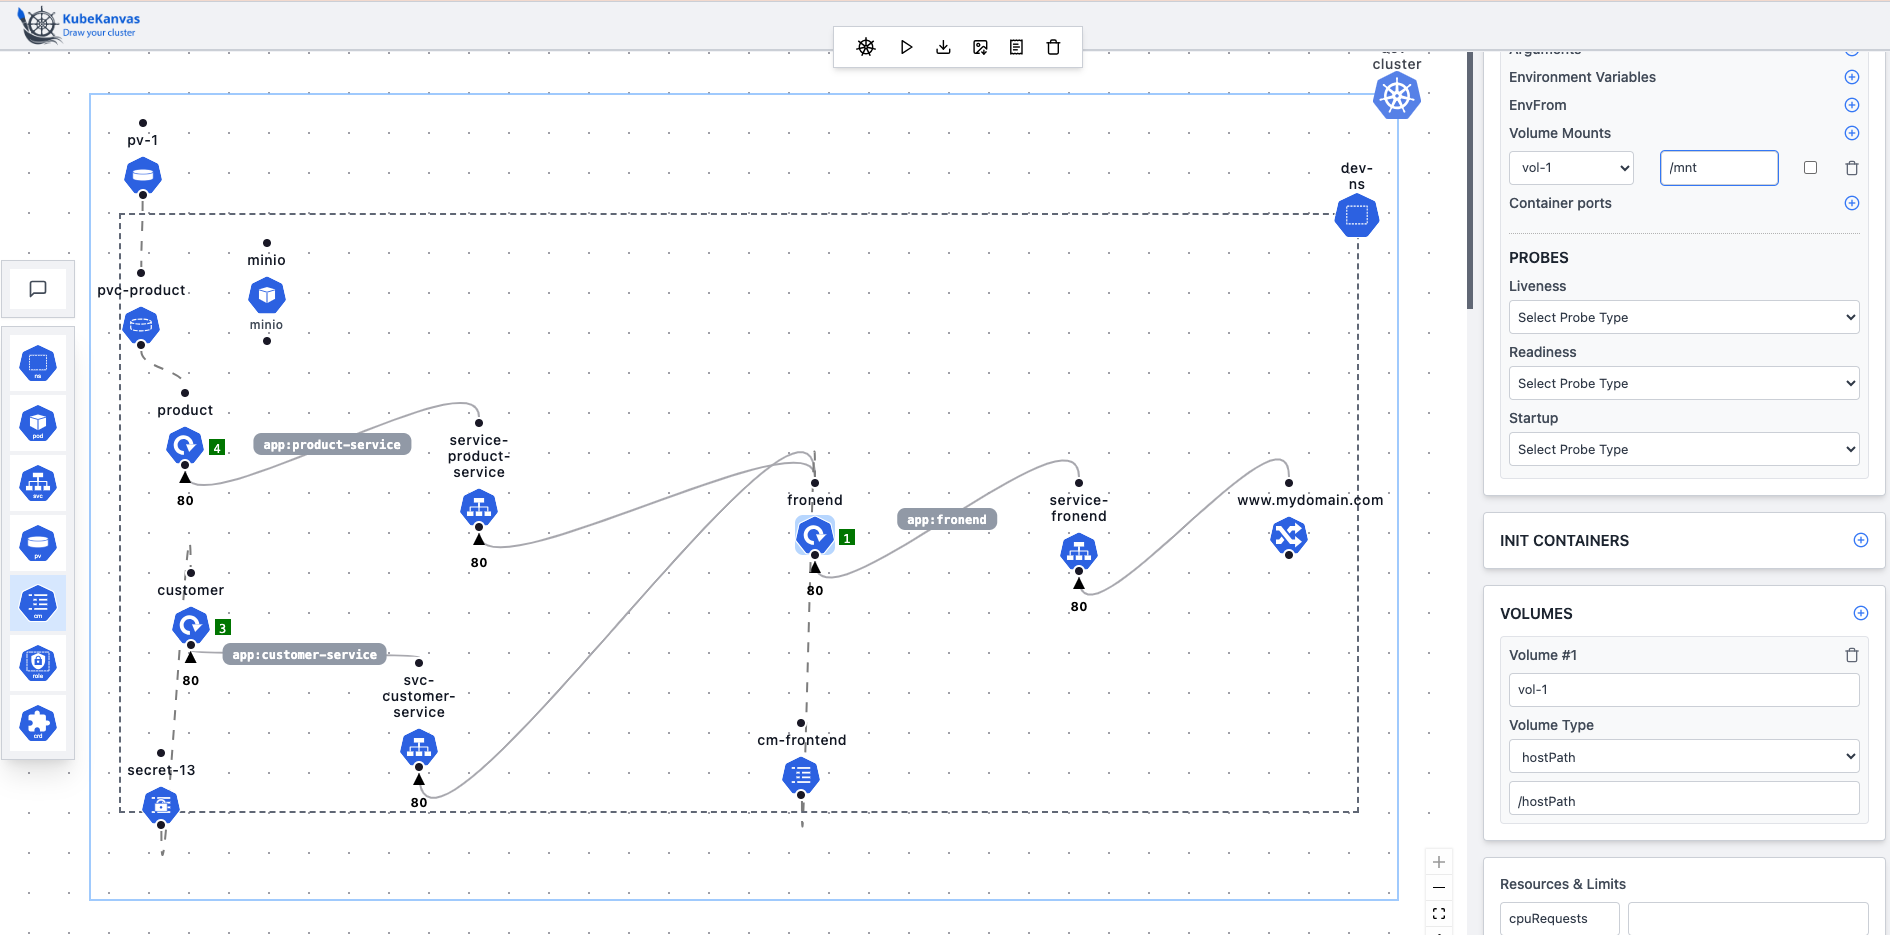
Task: Click the /mnt mount path field
Action: (x=1718, y=168)
